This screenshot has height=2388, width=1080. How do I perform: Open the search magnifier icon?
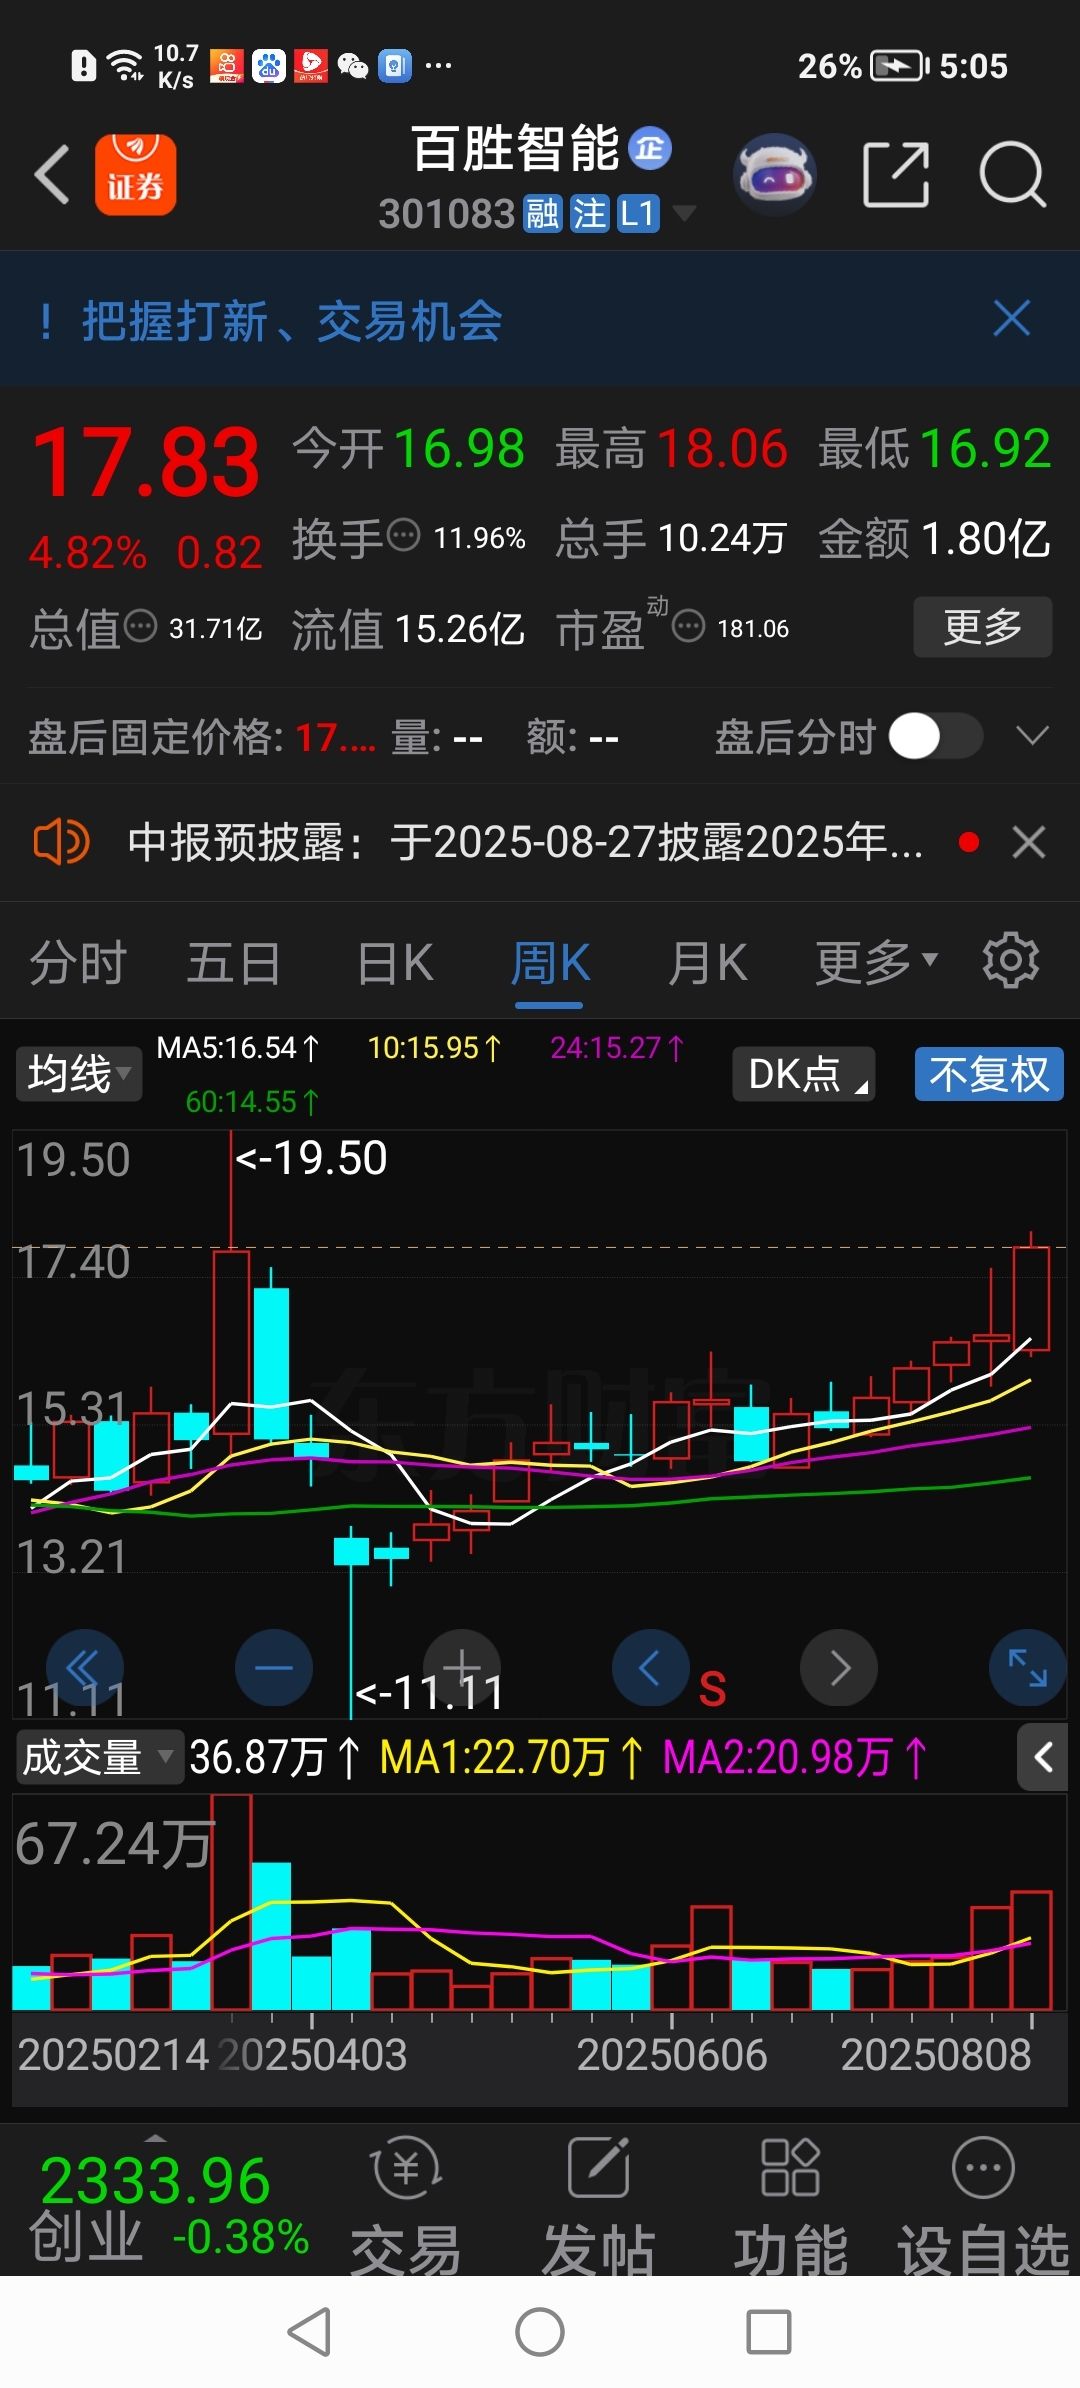(x=1012, y=175)
